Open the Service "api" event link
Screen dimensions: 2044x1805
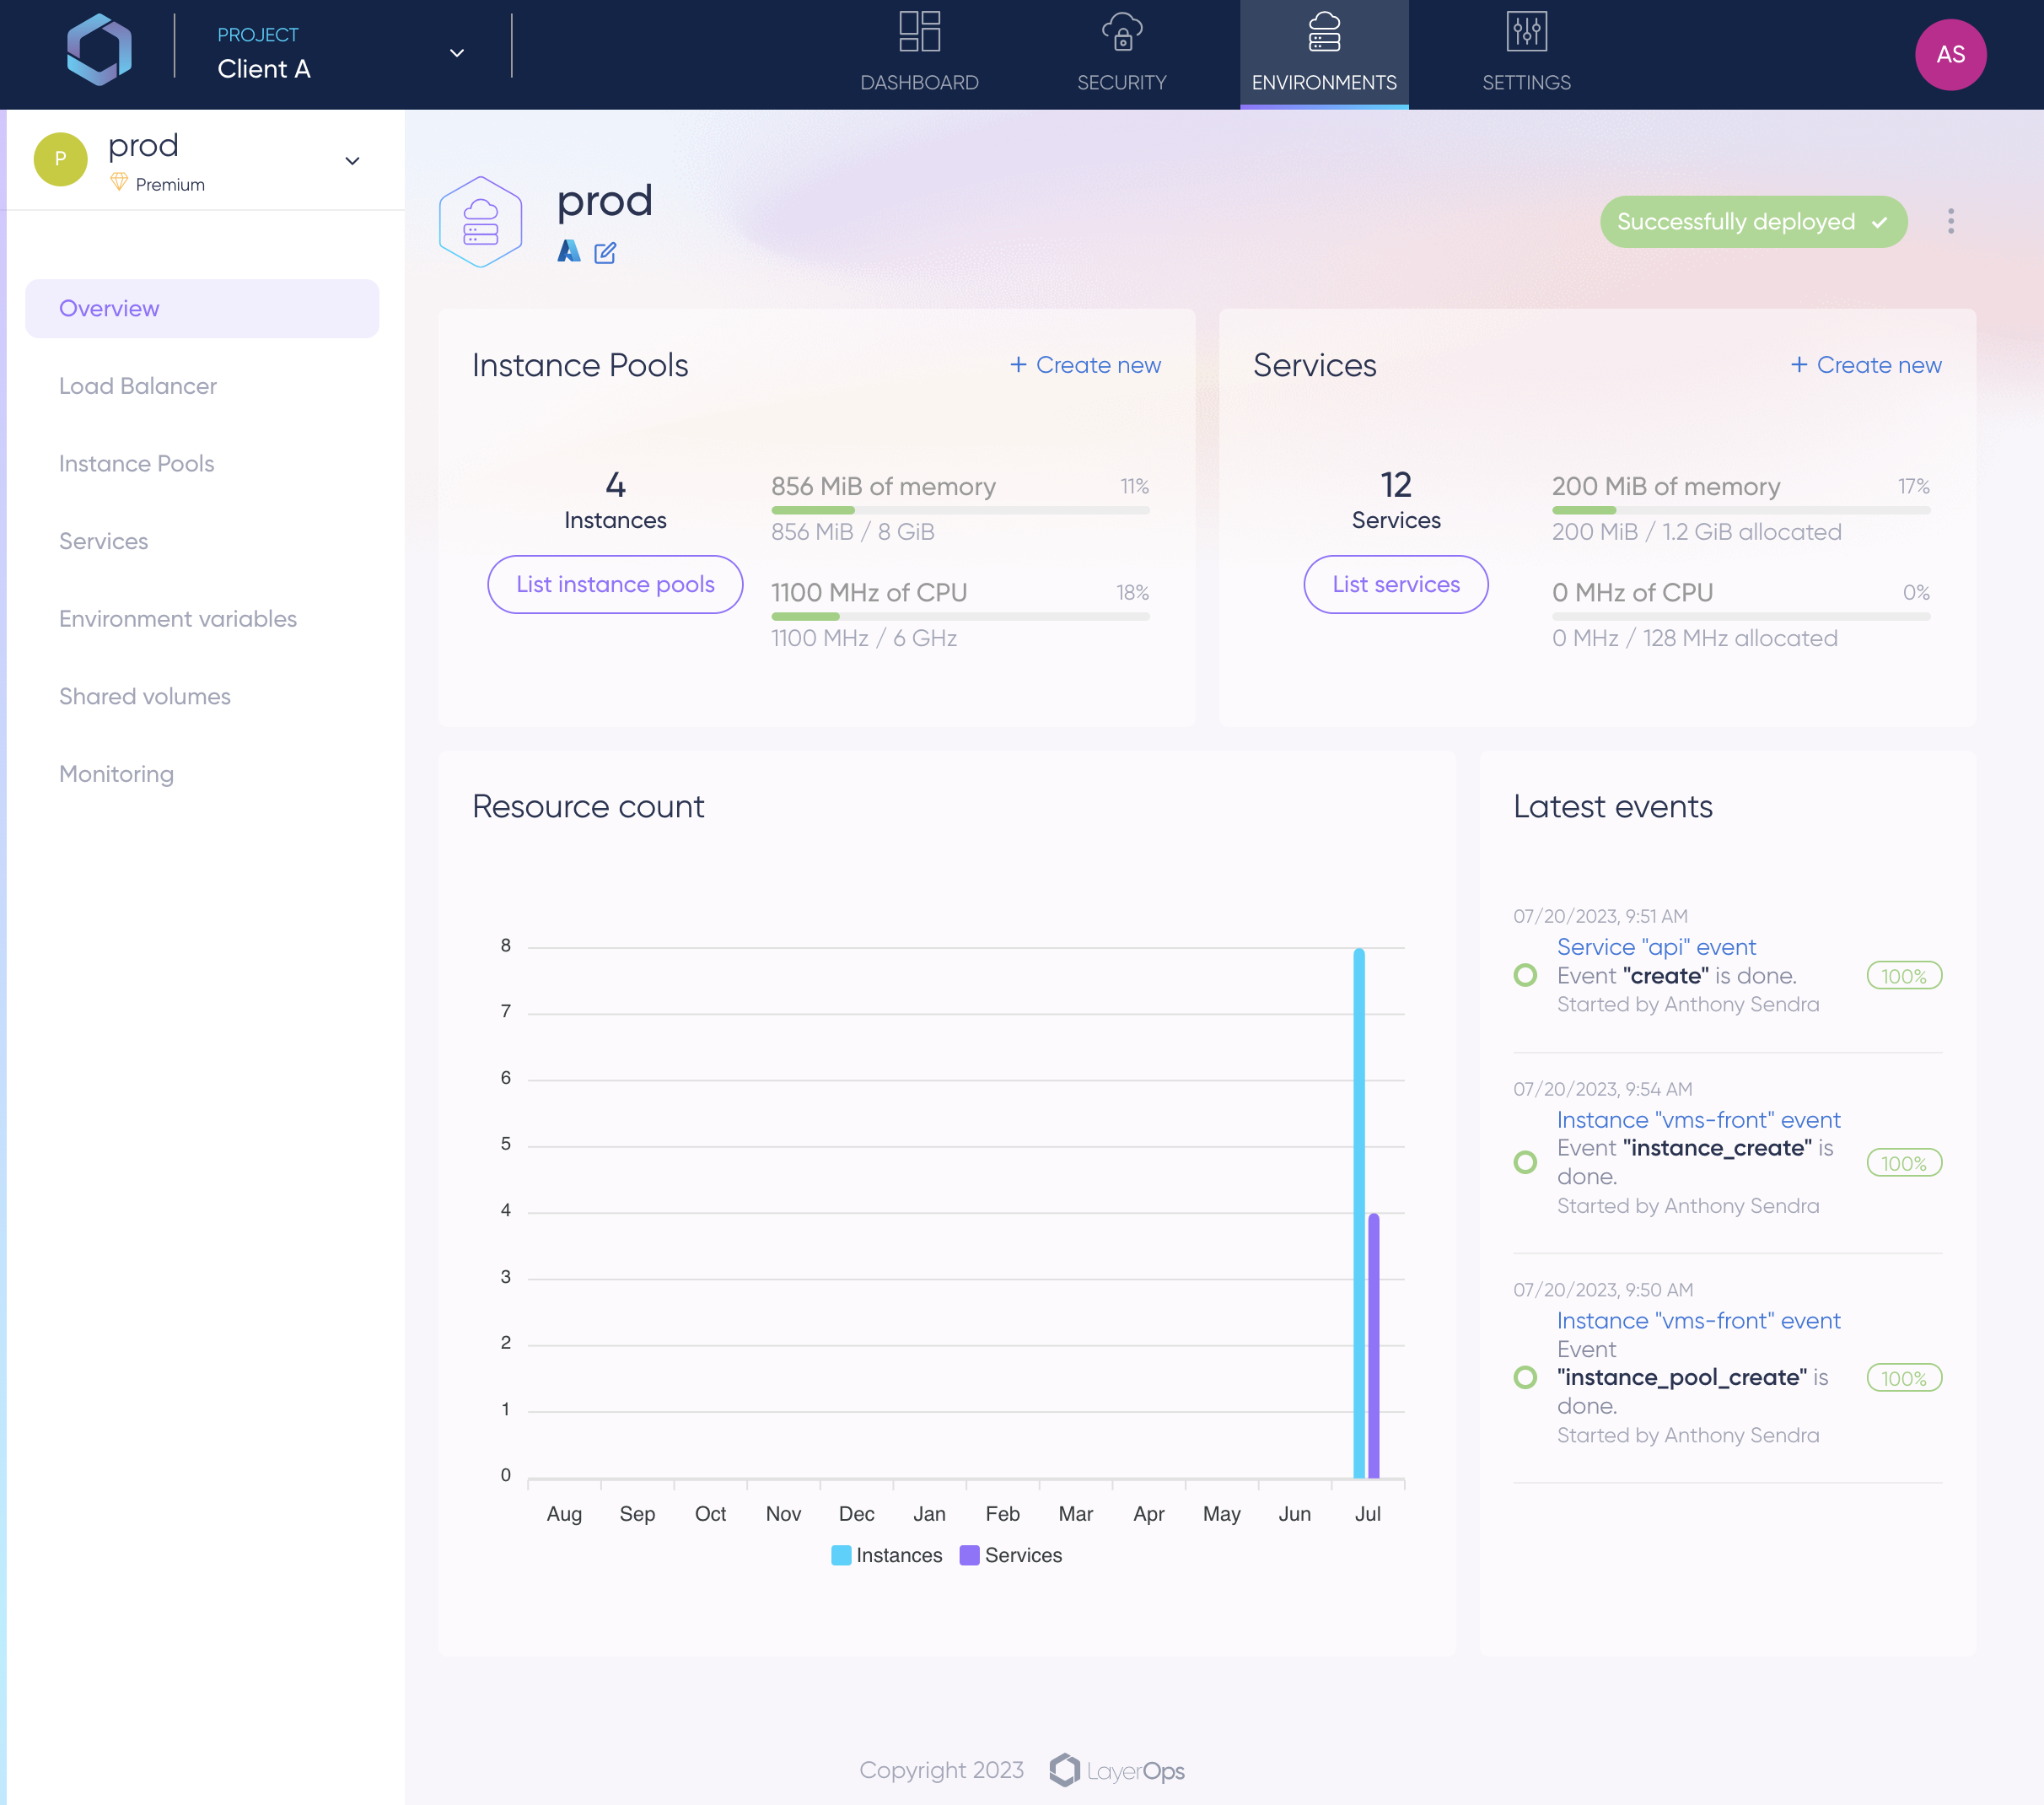coord(1656,947)
